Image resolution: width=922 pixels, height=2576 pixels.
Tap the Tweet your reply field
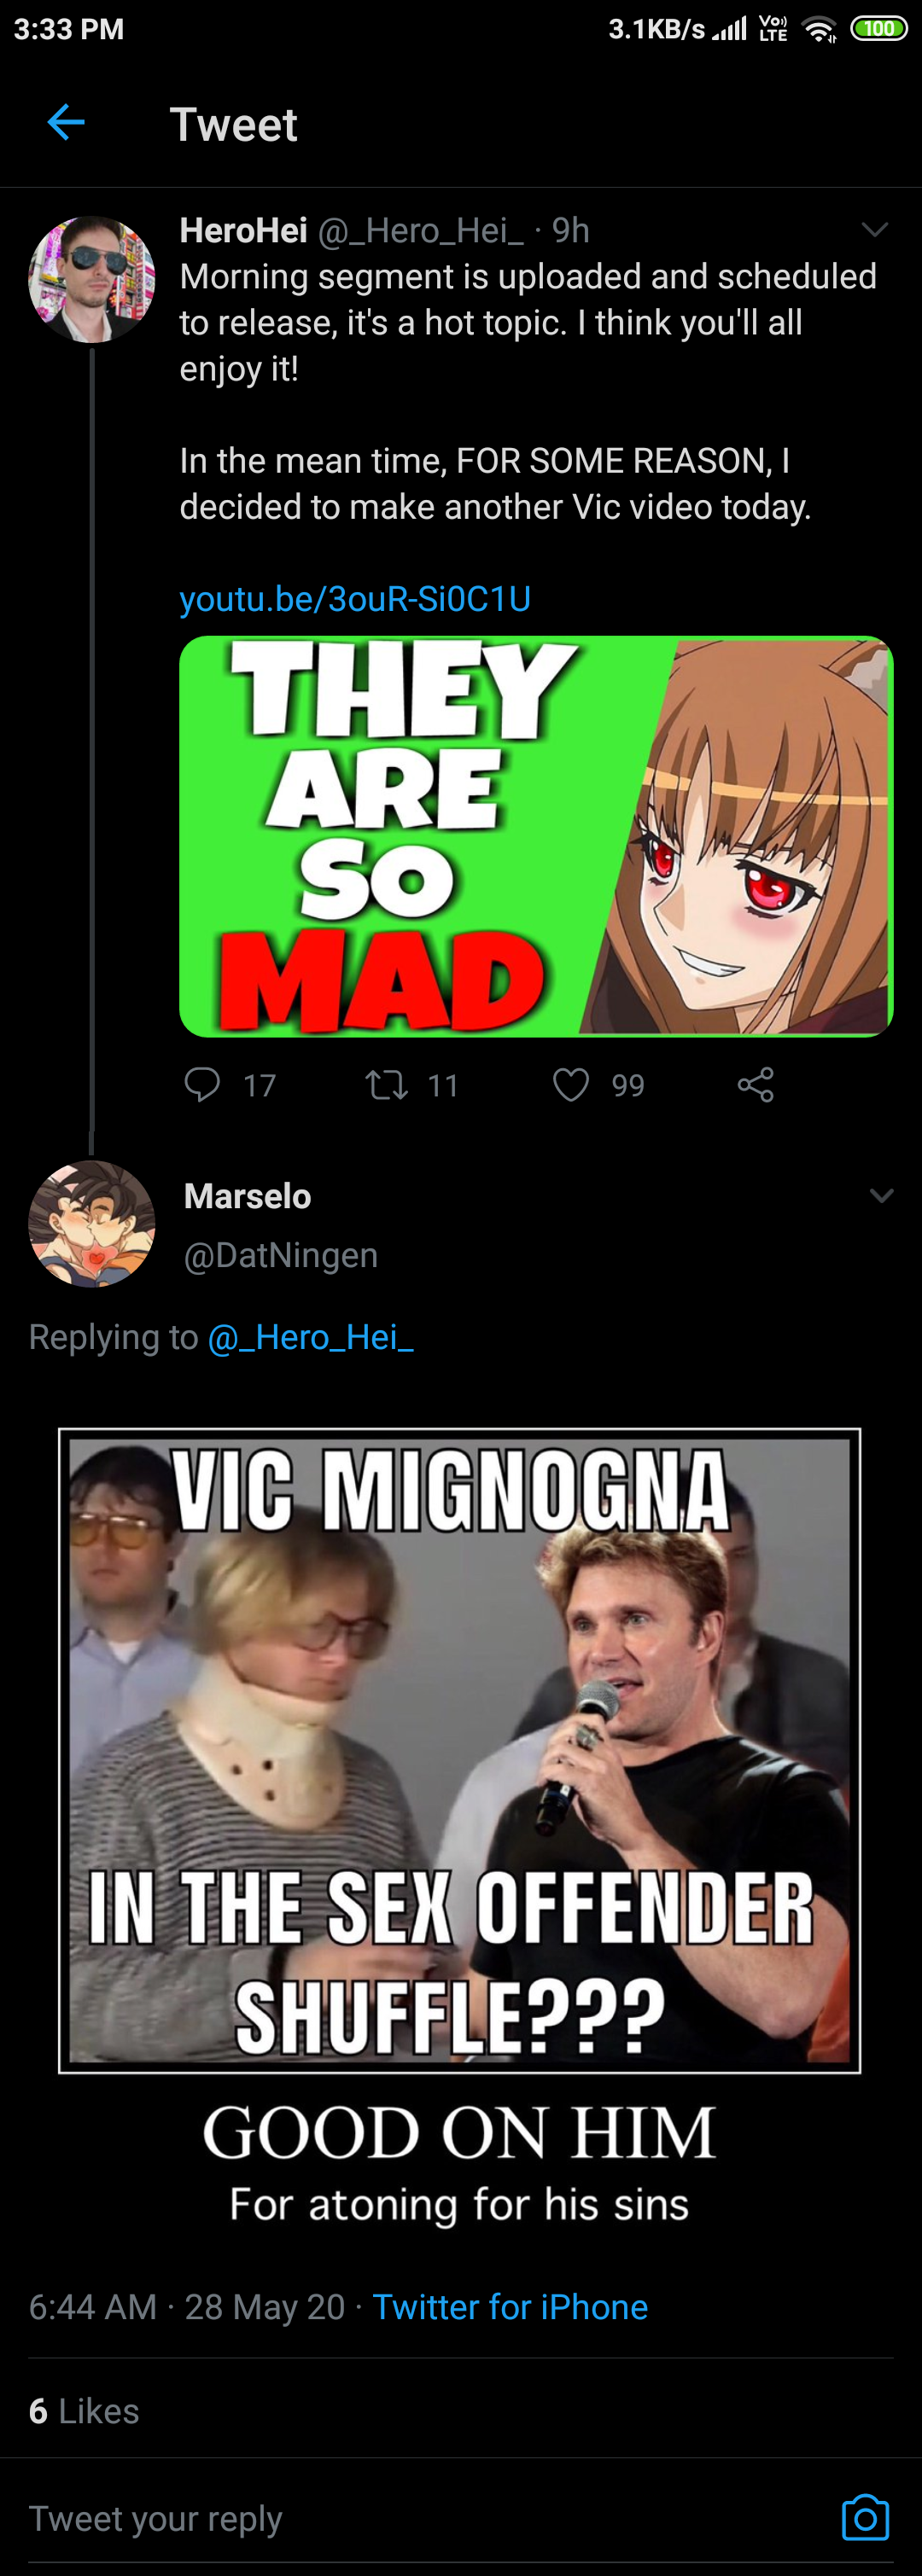tap(155, 2517)
